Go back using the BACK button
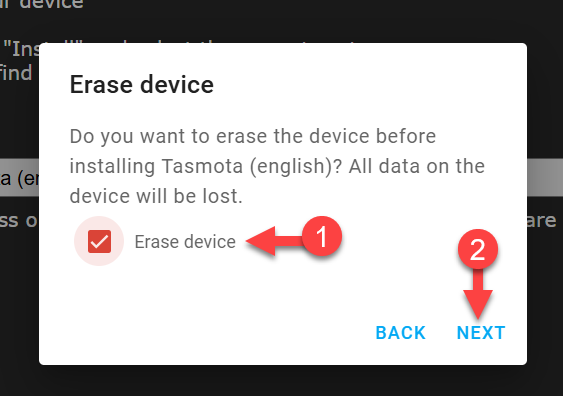Viewport: 563px width, 396px height. 401,333
